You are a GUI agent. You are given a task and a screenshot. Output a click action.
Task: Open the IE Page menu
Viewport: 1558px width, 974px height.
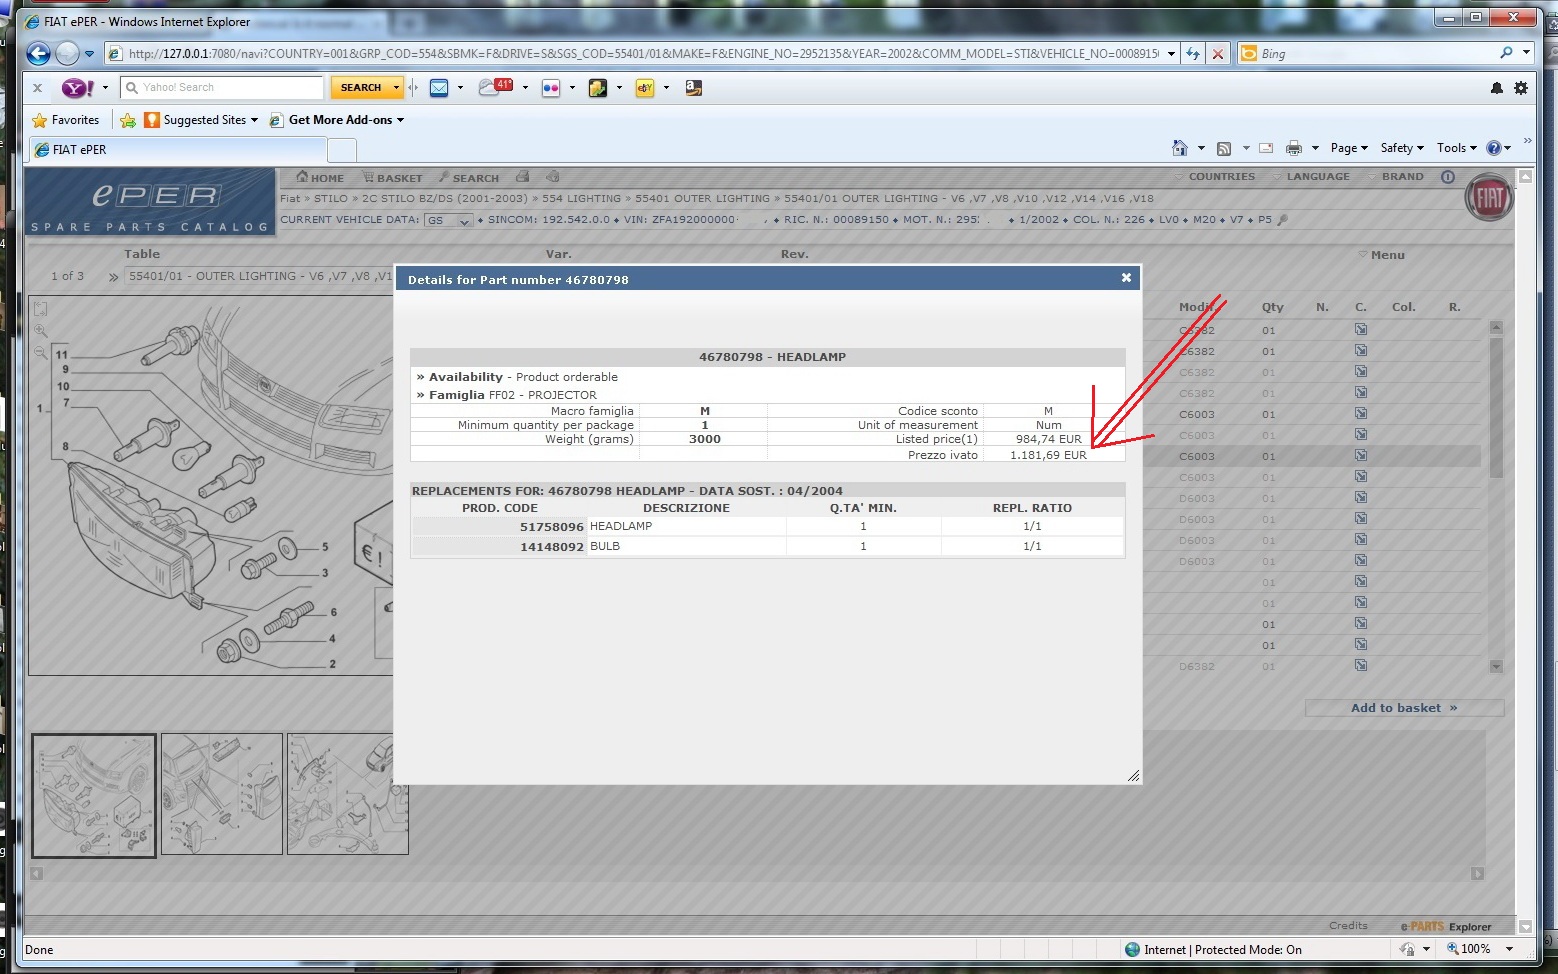click(x=1349, y=148)
